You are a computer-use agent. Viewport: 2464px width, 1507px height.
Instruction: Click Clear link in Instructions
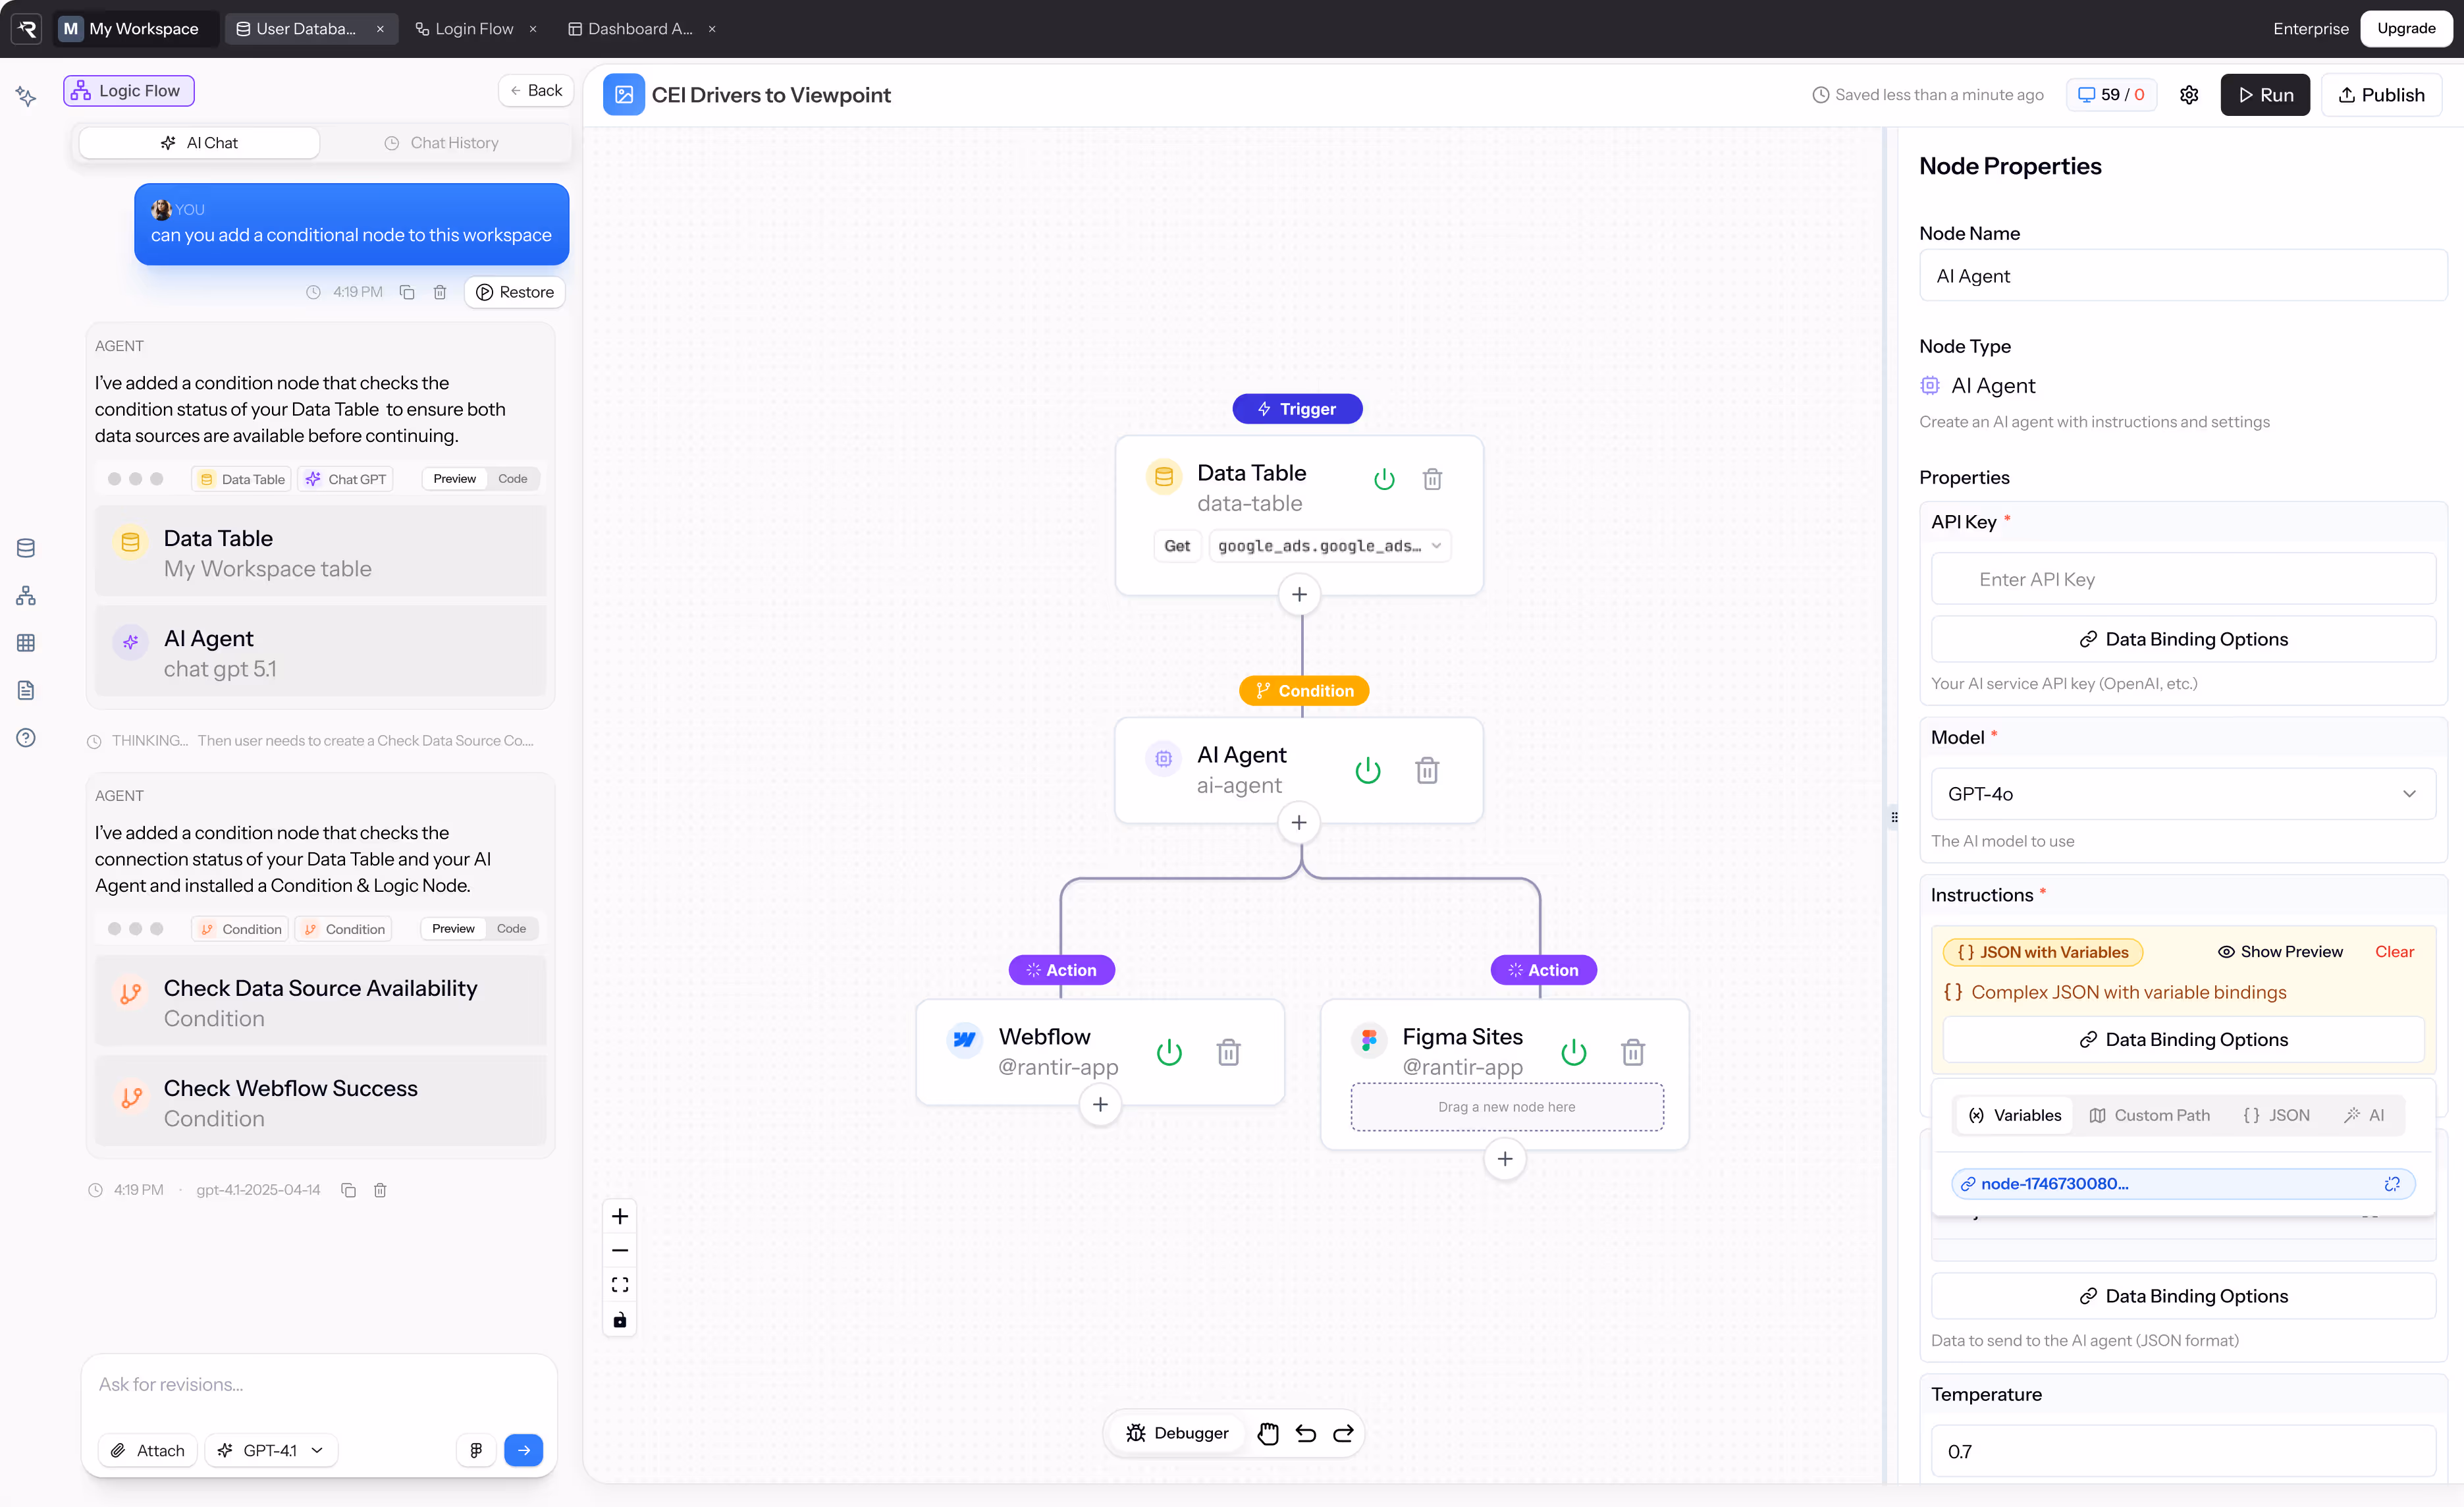pos(2394,952)
